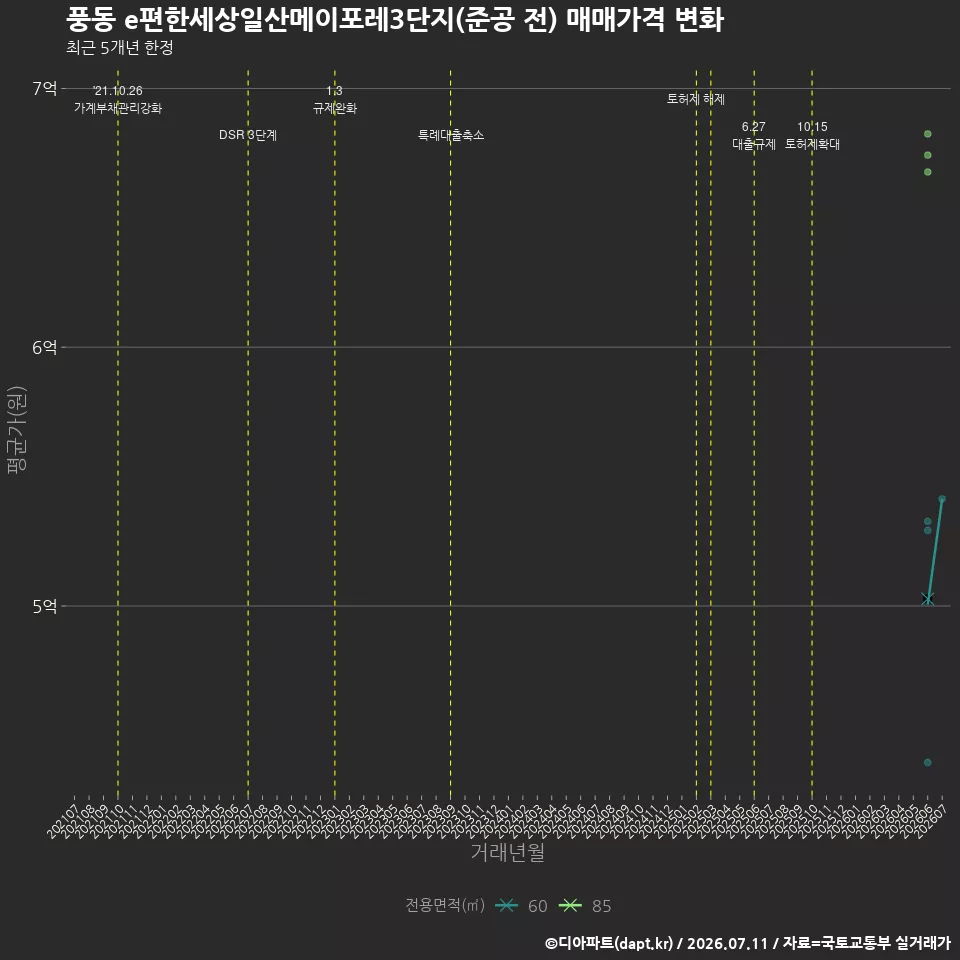Screen dimensions: 960x960
Task: Click the '가계부채관리강화' annotation label
Action: [x=118, y=108]
